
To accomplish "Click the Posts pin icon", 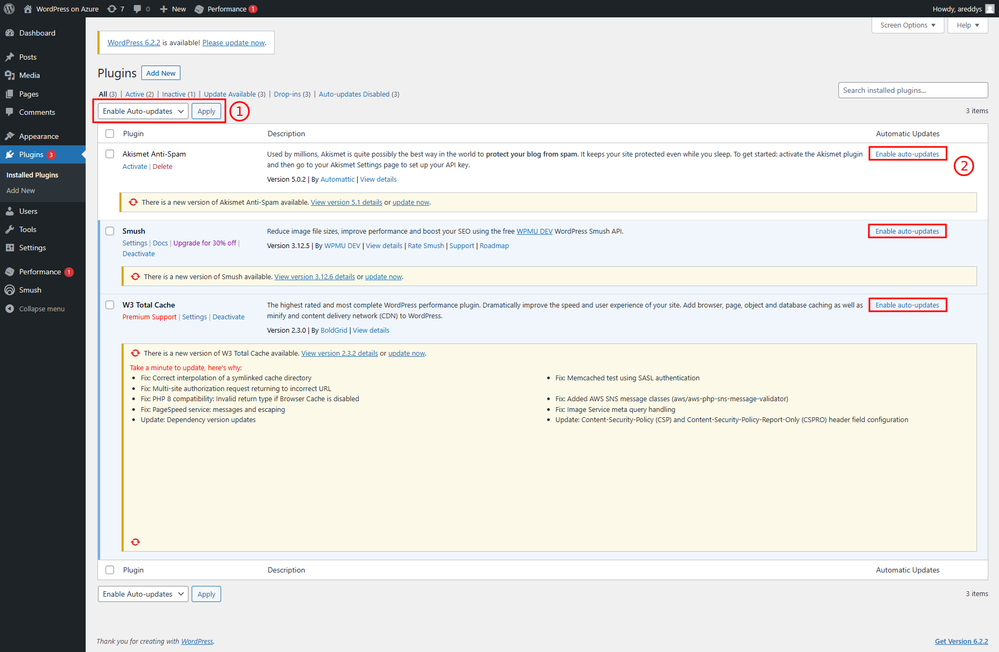I will point(10,57).
